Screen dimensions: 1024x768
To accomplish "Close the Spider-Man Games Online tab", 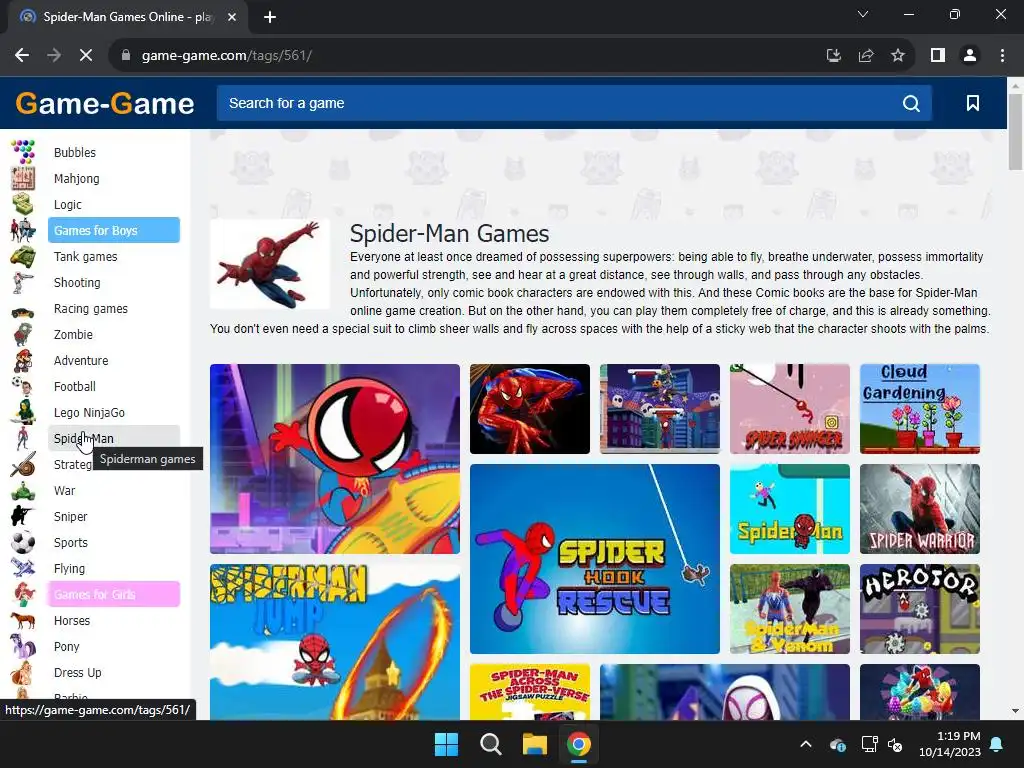I will tap(232, 17).
